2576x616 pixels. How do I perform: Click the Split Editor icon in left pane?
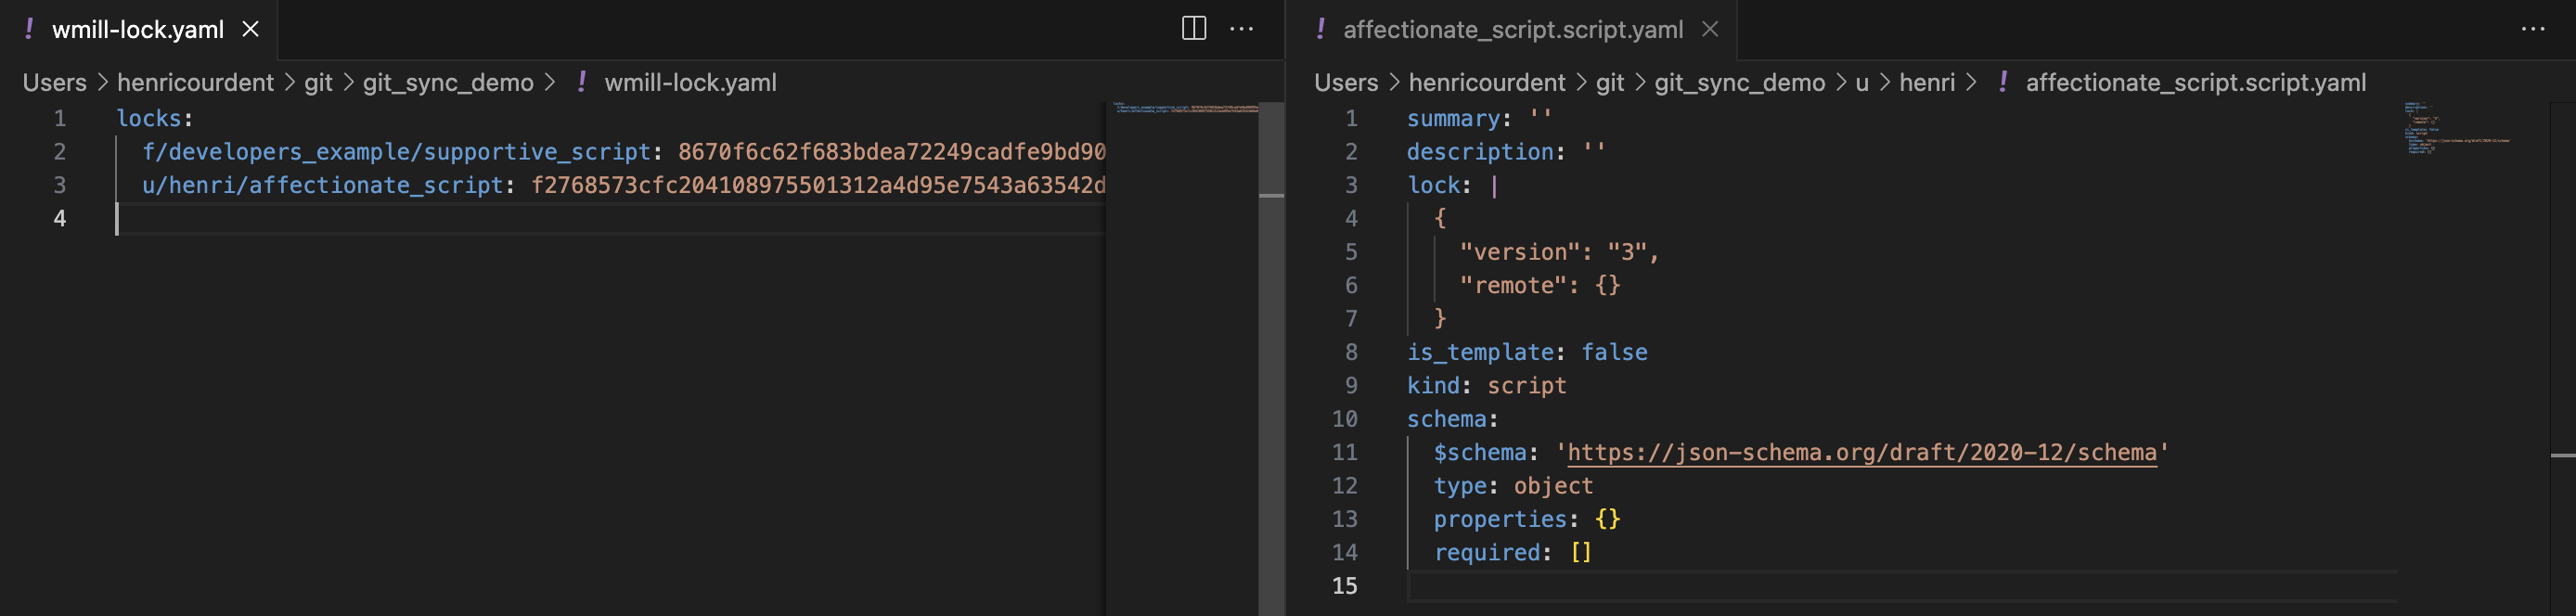(x=1193, y=29)
